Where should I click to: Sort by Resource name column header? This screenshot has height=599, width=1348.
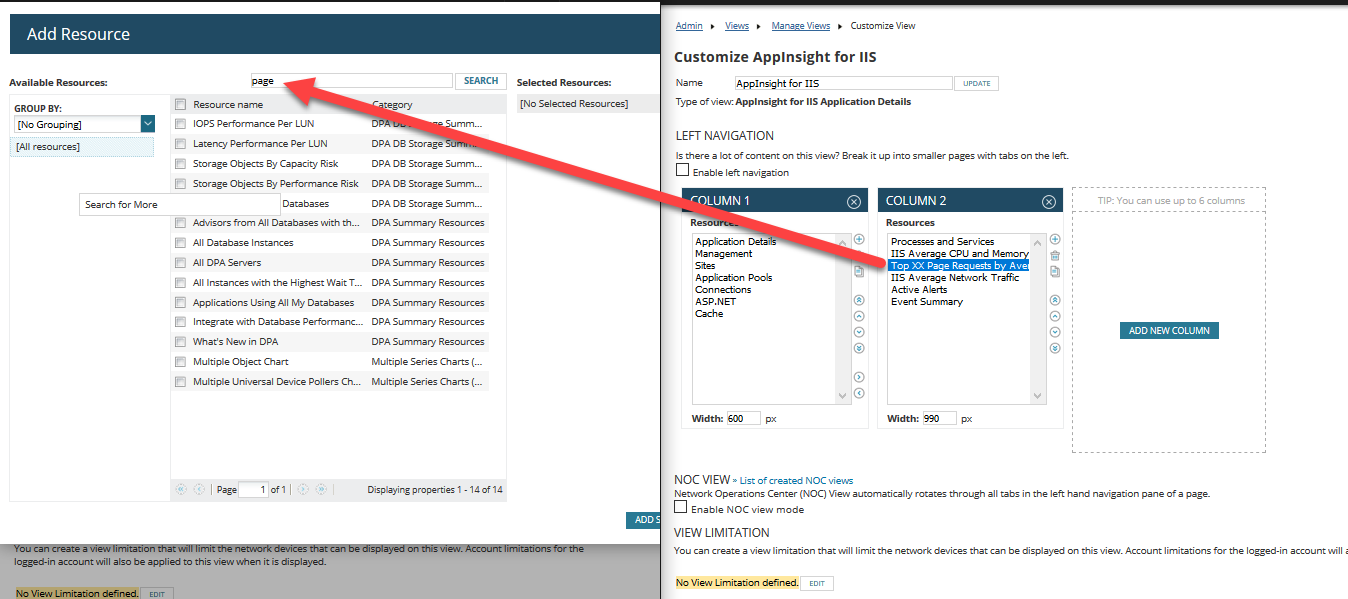pos(228,104)
